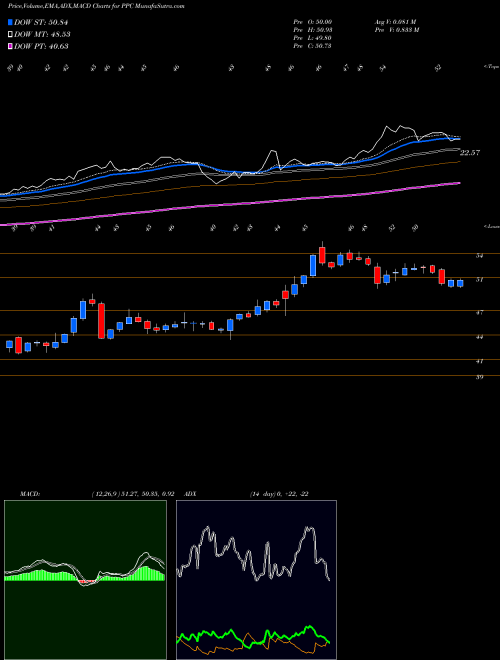The width and height of the screenshot is (500, 660).
Task: Click the '<Lows' marker label
Action: click(x=491, y=226)
